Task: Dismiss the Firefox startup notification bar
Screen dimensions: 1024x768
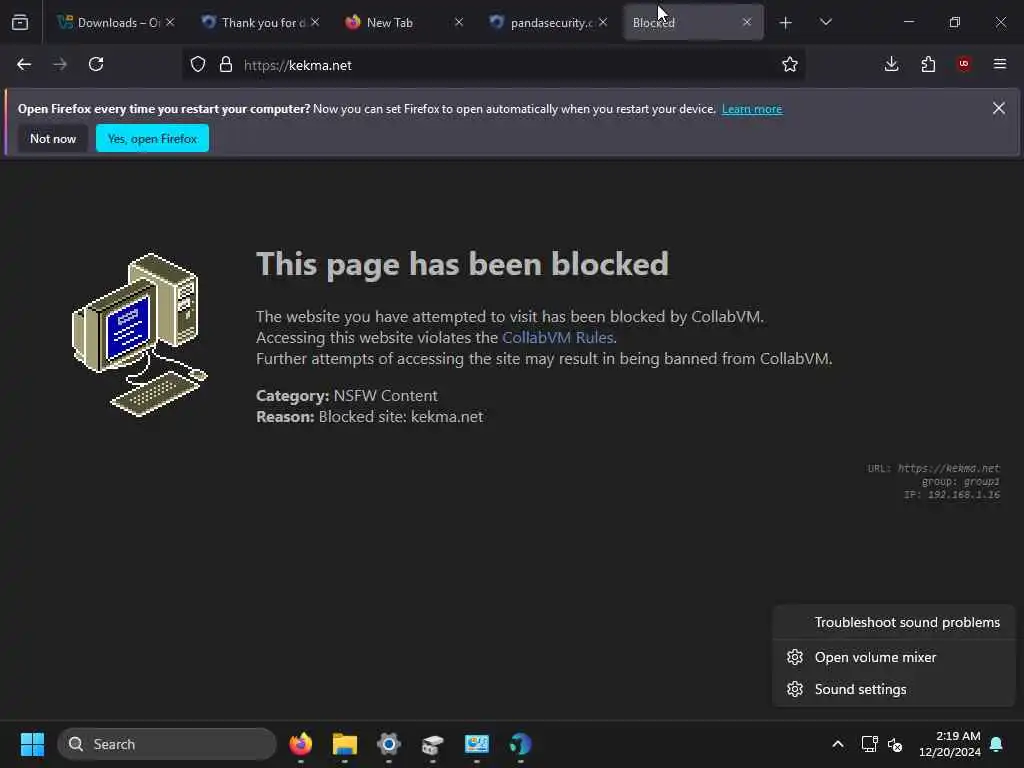Action: (999, 108)
